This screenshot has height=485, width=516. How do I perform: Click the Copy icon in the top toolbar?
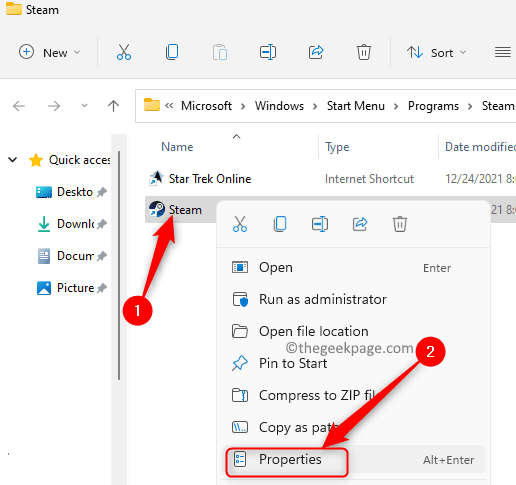click(x=172, y=52)
